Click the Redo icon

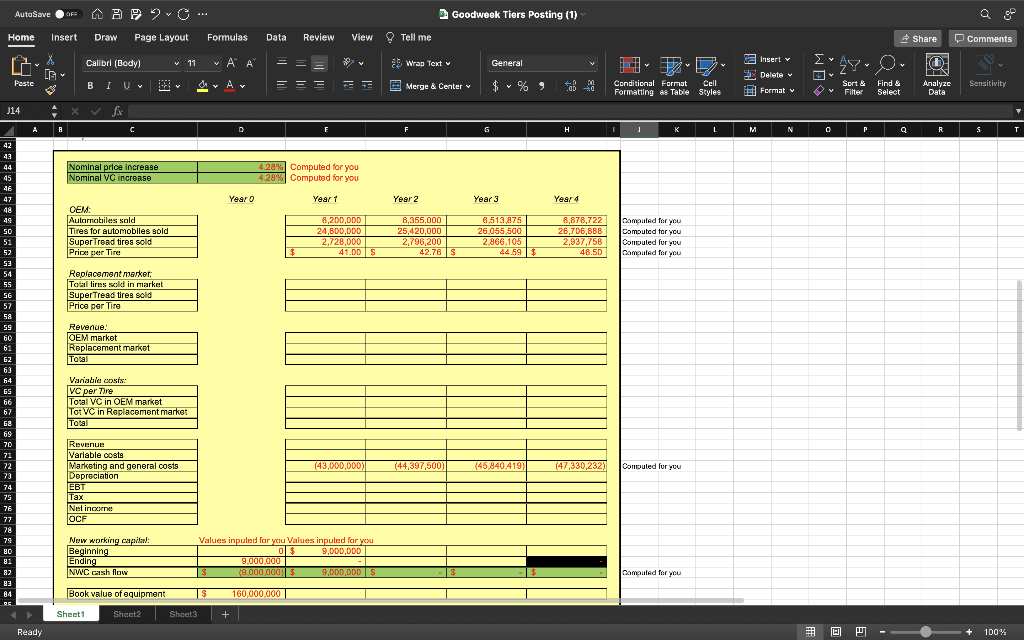click(x=184, y=14)
